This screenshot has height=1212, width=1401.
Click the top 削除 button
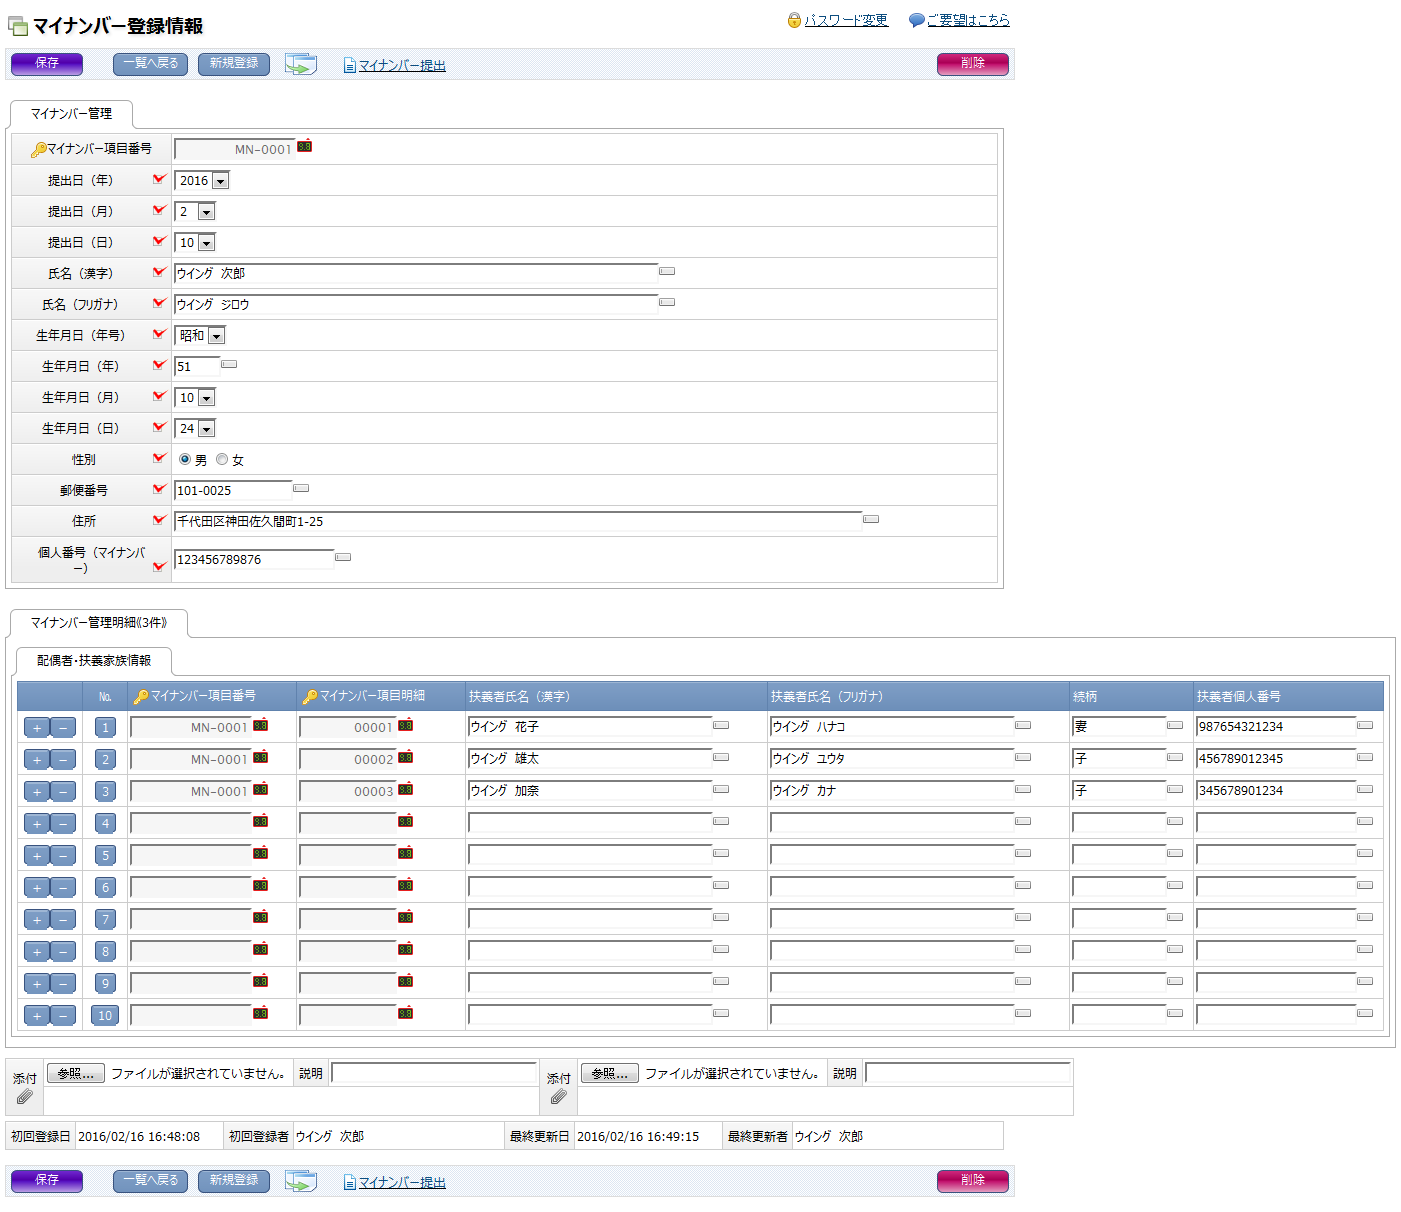tap(972, 63)
